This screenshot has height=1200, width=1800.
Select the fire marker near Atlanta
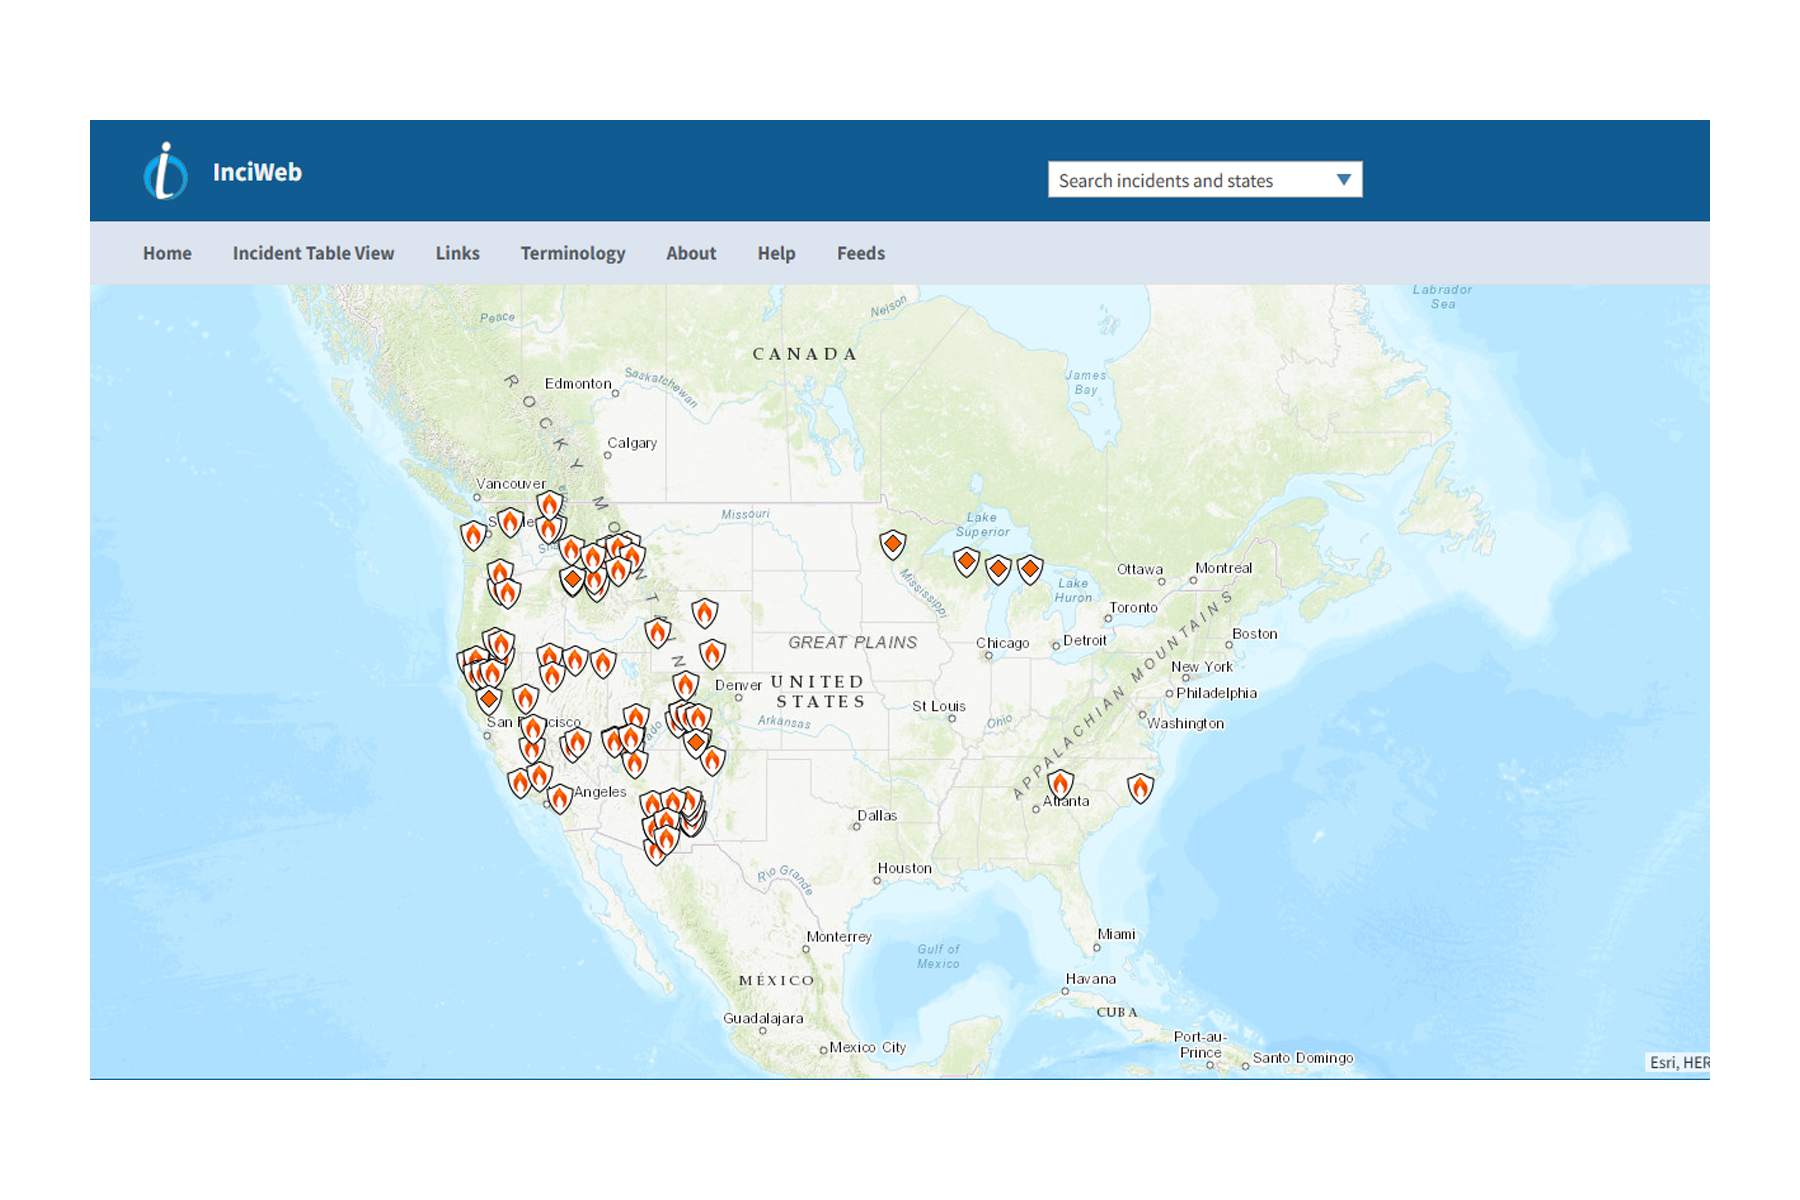[1060, 784]
